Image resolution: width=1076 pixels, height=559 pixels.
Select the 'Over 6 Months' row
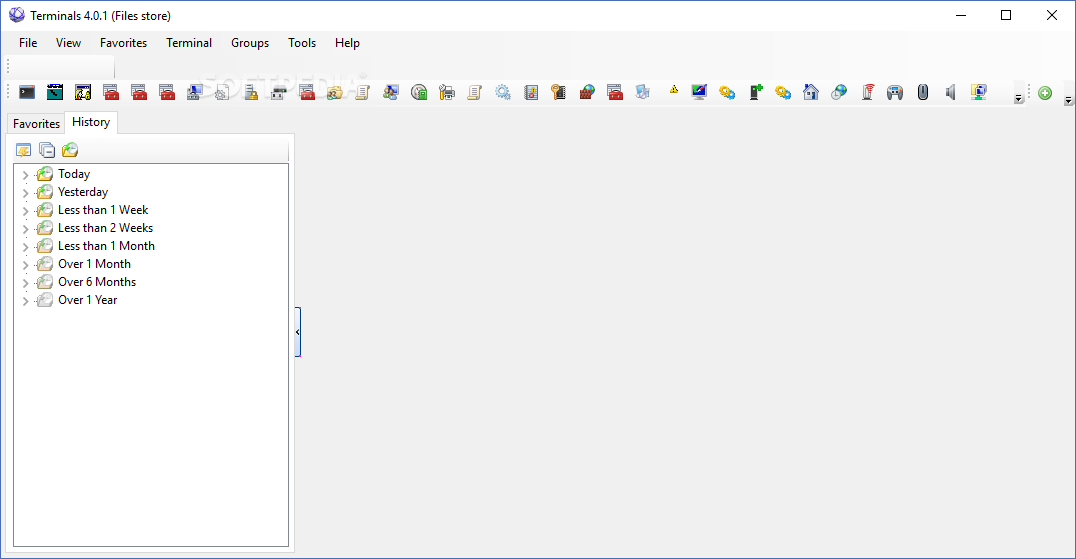[x=97, y=282]
